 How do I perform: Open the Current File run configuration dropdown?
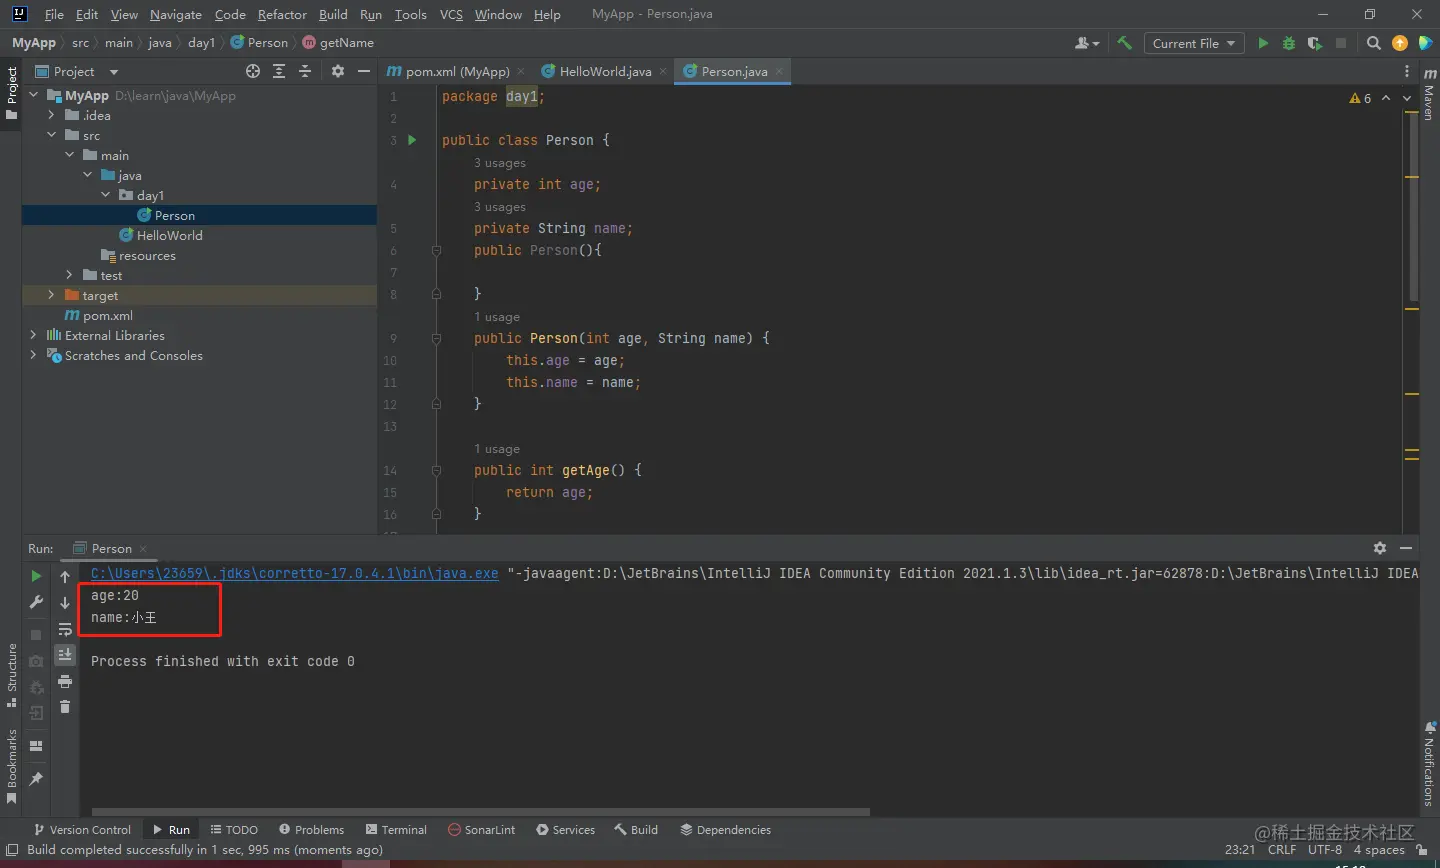click(1194, 43)
